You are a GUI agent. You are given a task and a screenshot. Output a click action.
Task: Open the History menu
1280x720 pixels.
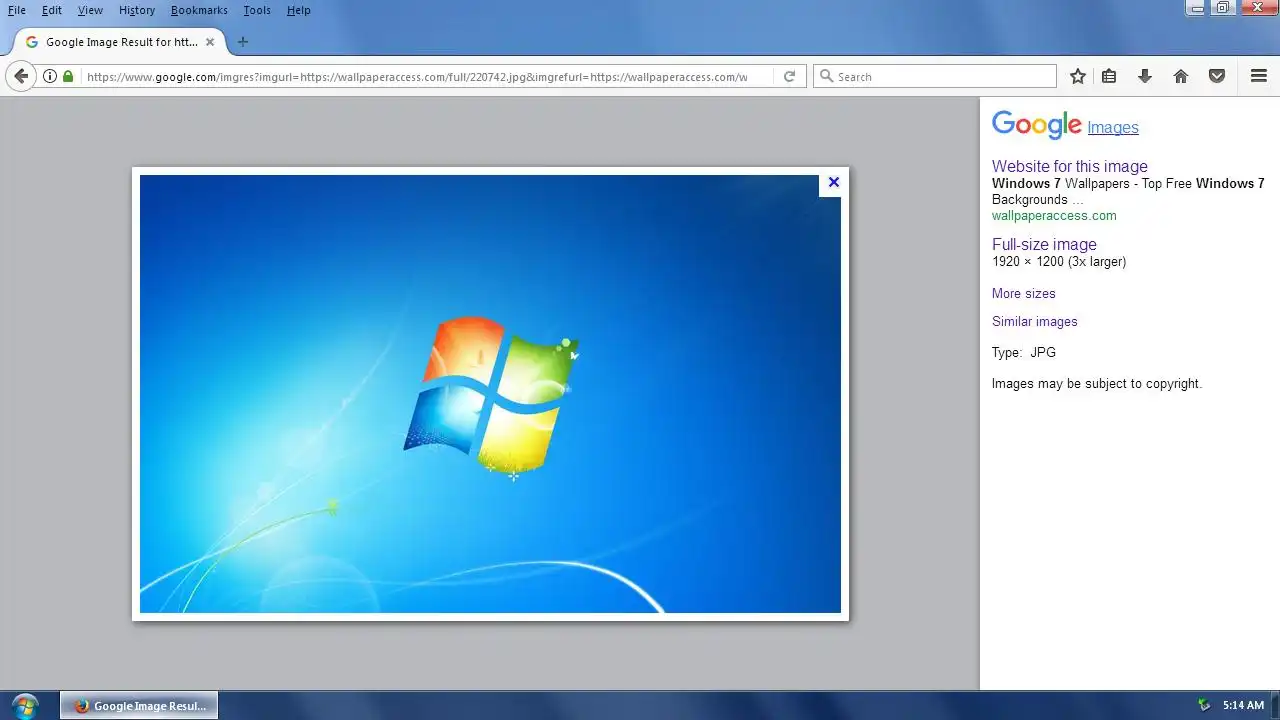(x=137, y=10)
